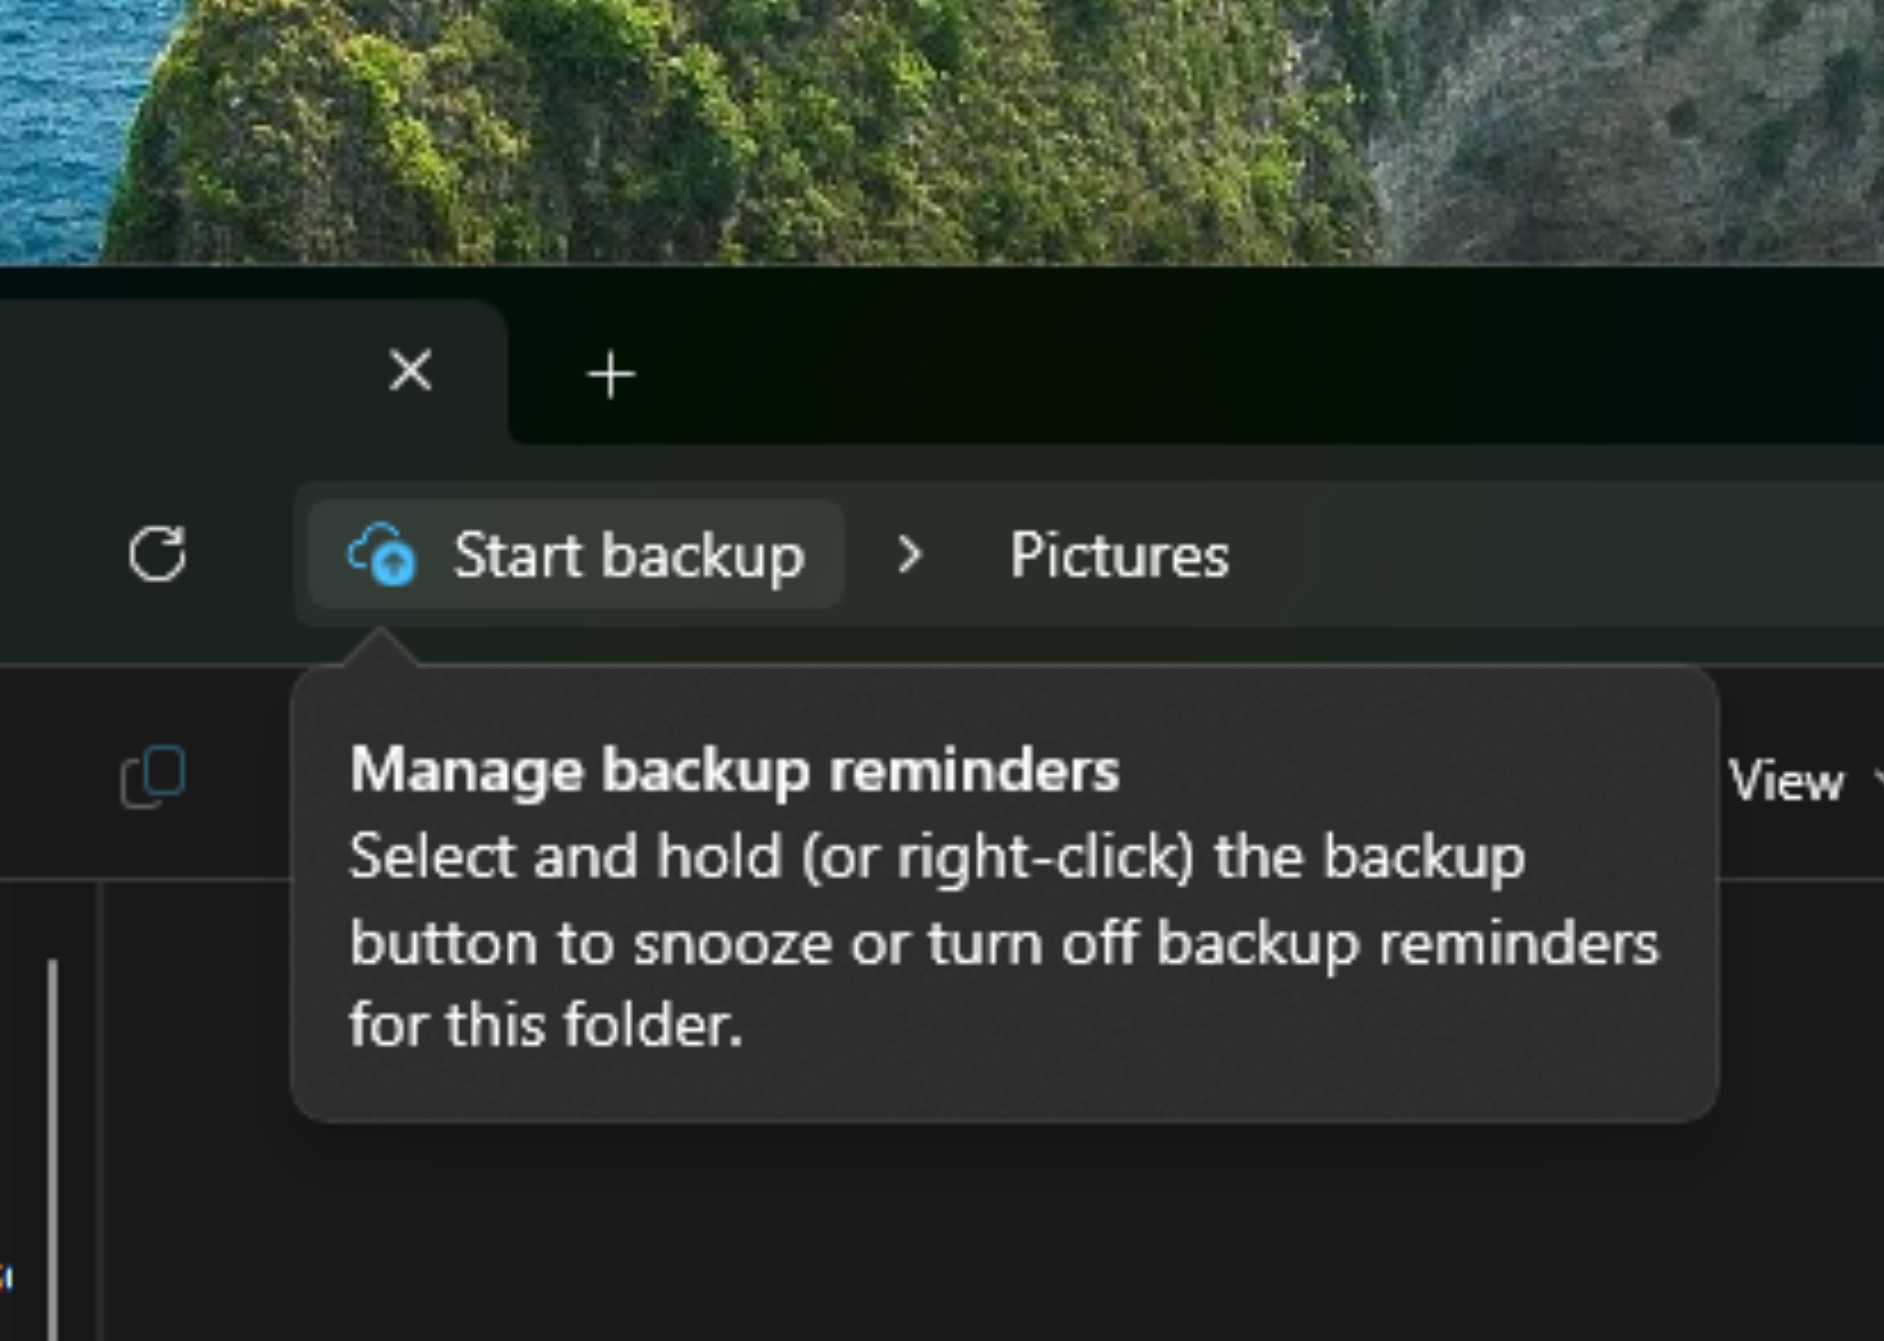Open the View dropdown menu
The height and width of the screenshot is (1341, 1884).
coord(1789,781)
